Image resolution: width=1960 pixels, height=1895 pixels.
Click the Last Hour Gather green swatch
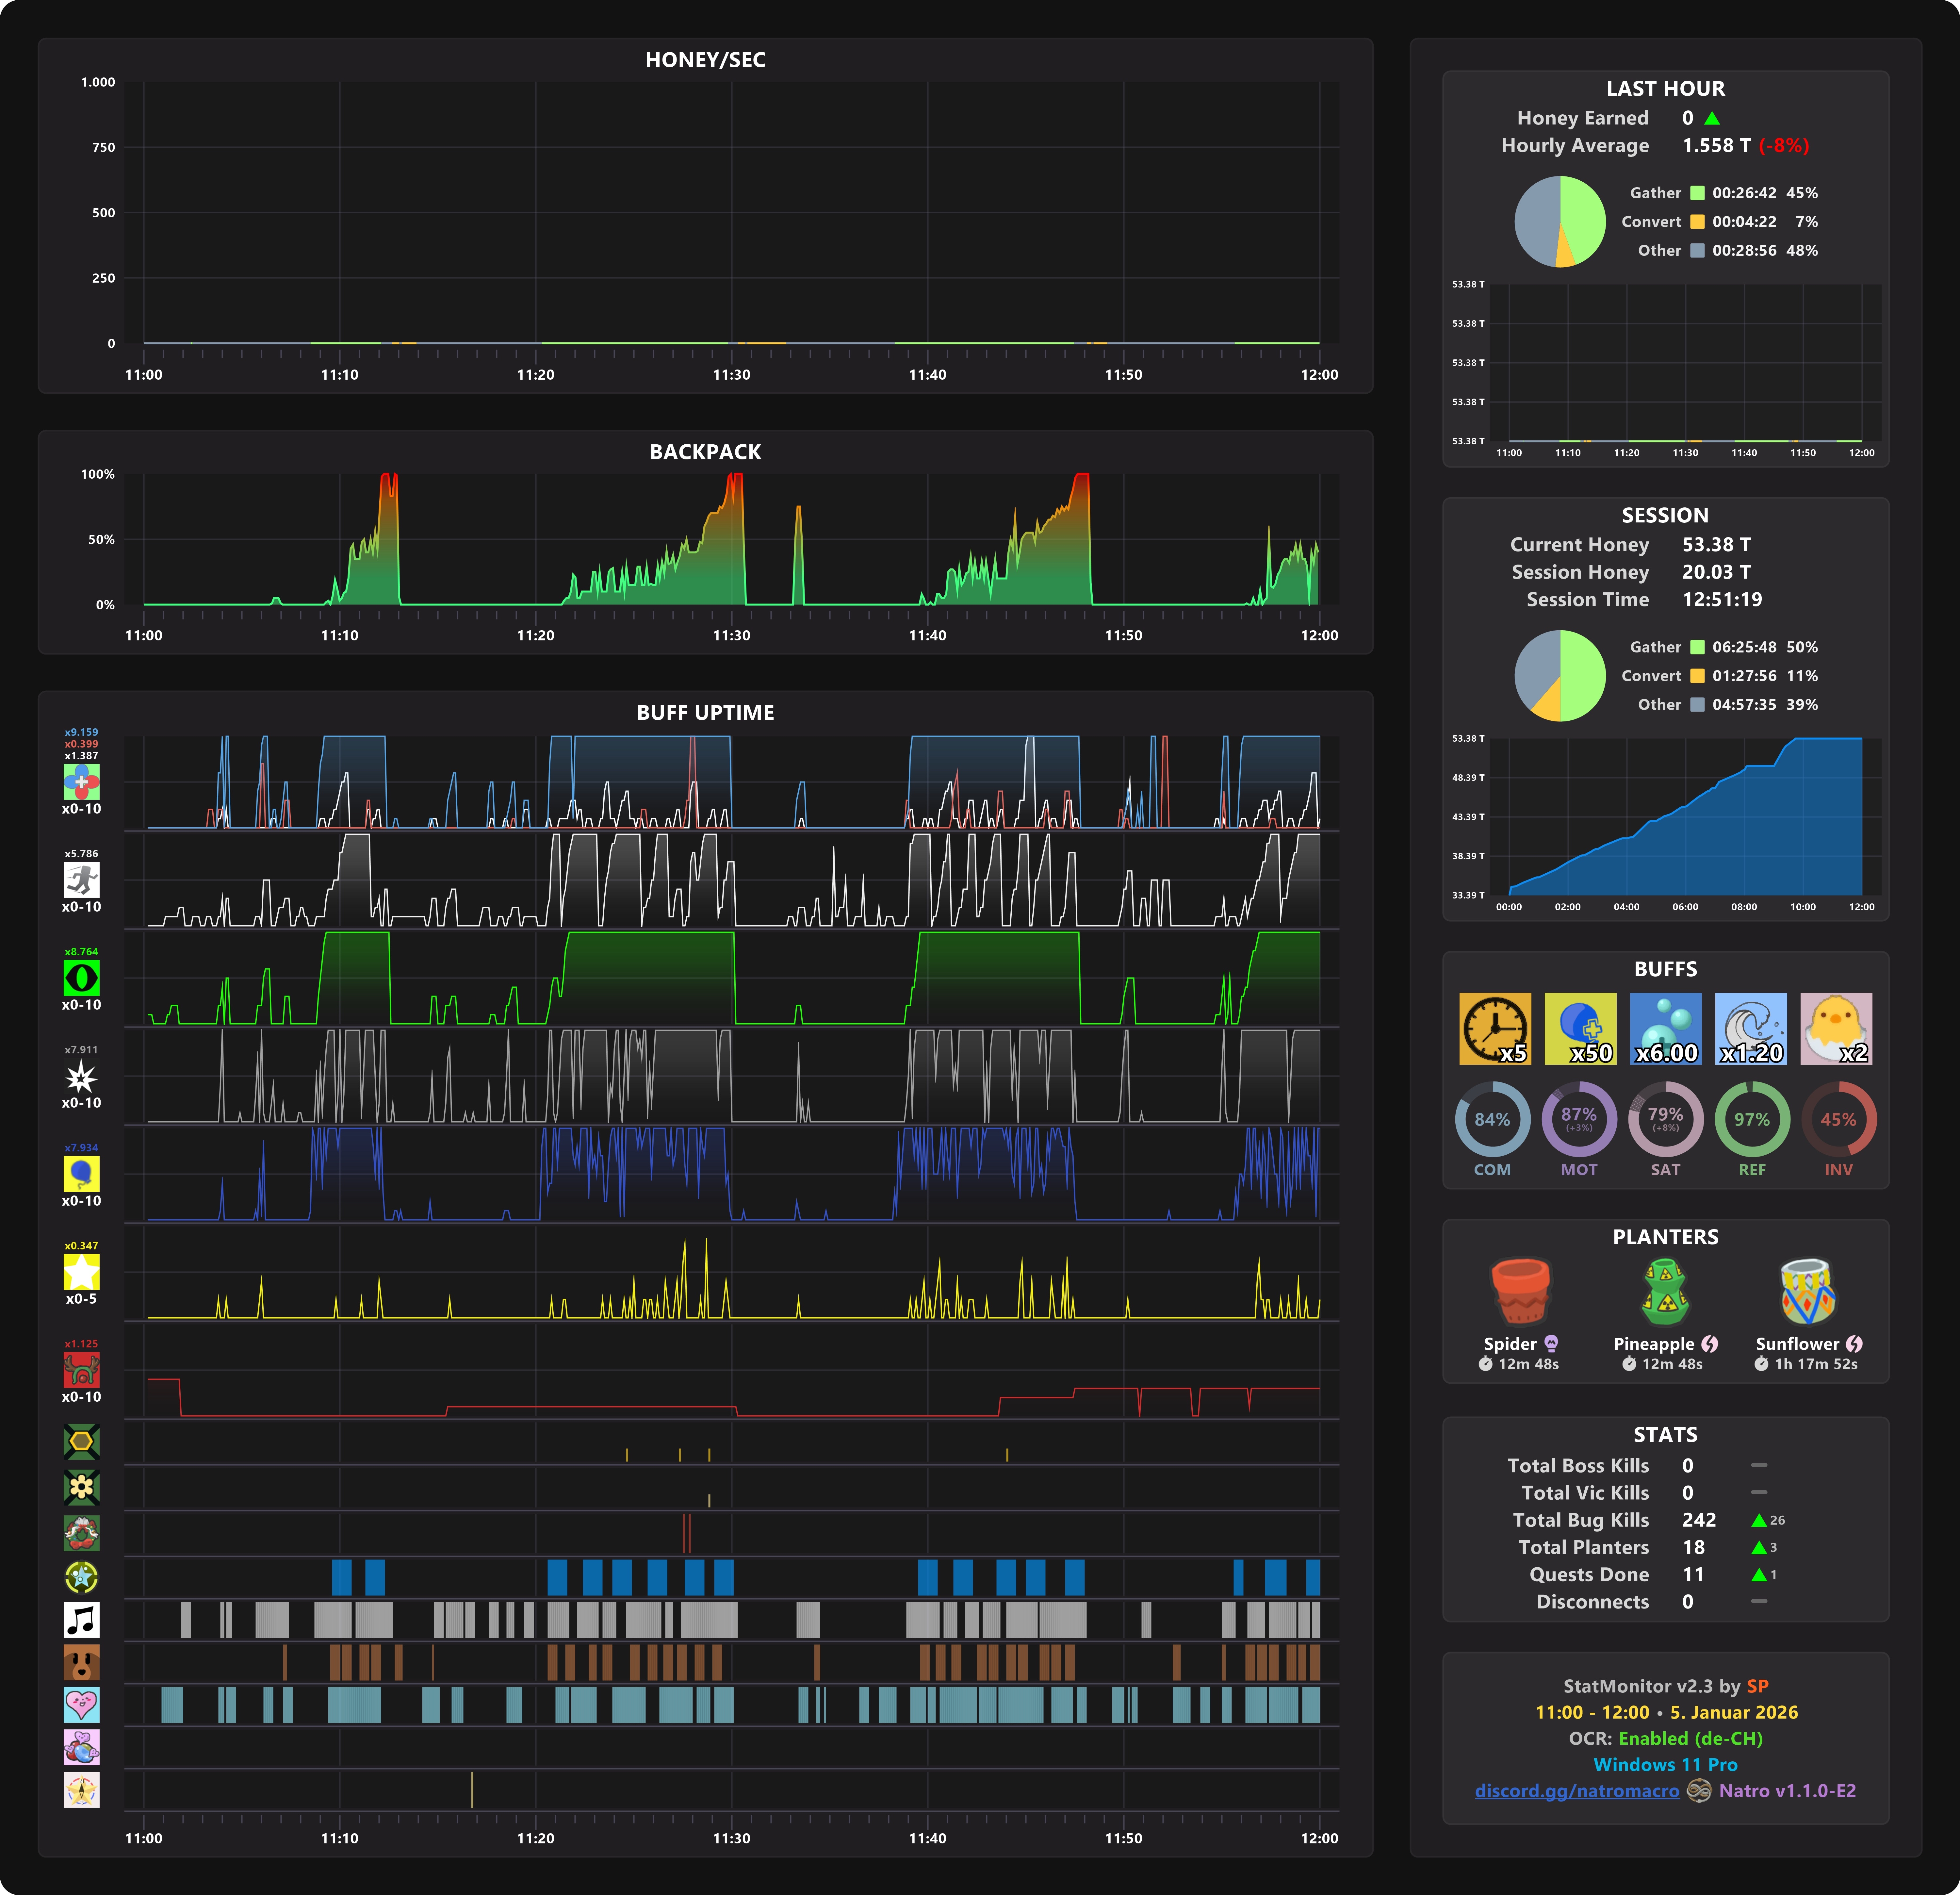pos(1697,193)
